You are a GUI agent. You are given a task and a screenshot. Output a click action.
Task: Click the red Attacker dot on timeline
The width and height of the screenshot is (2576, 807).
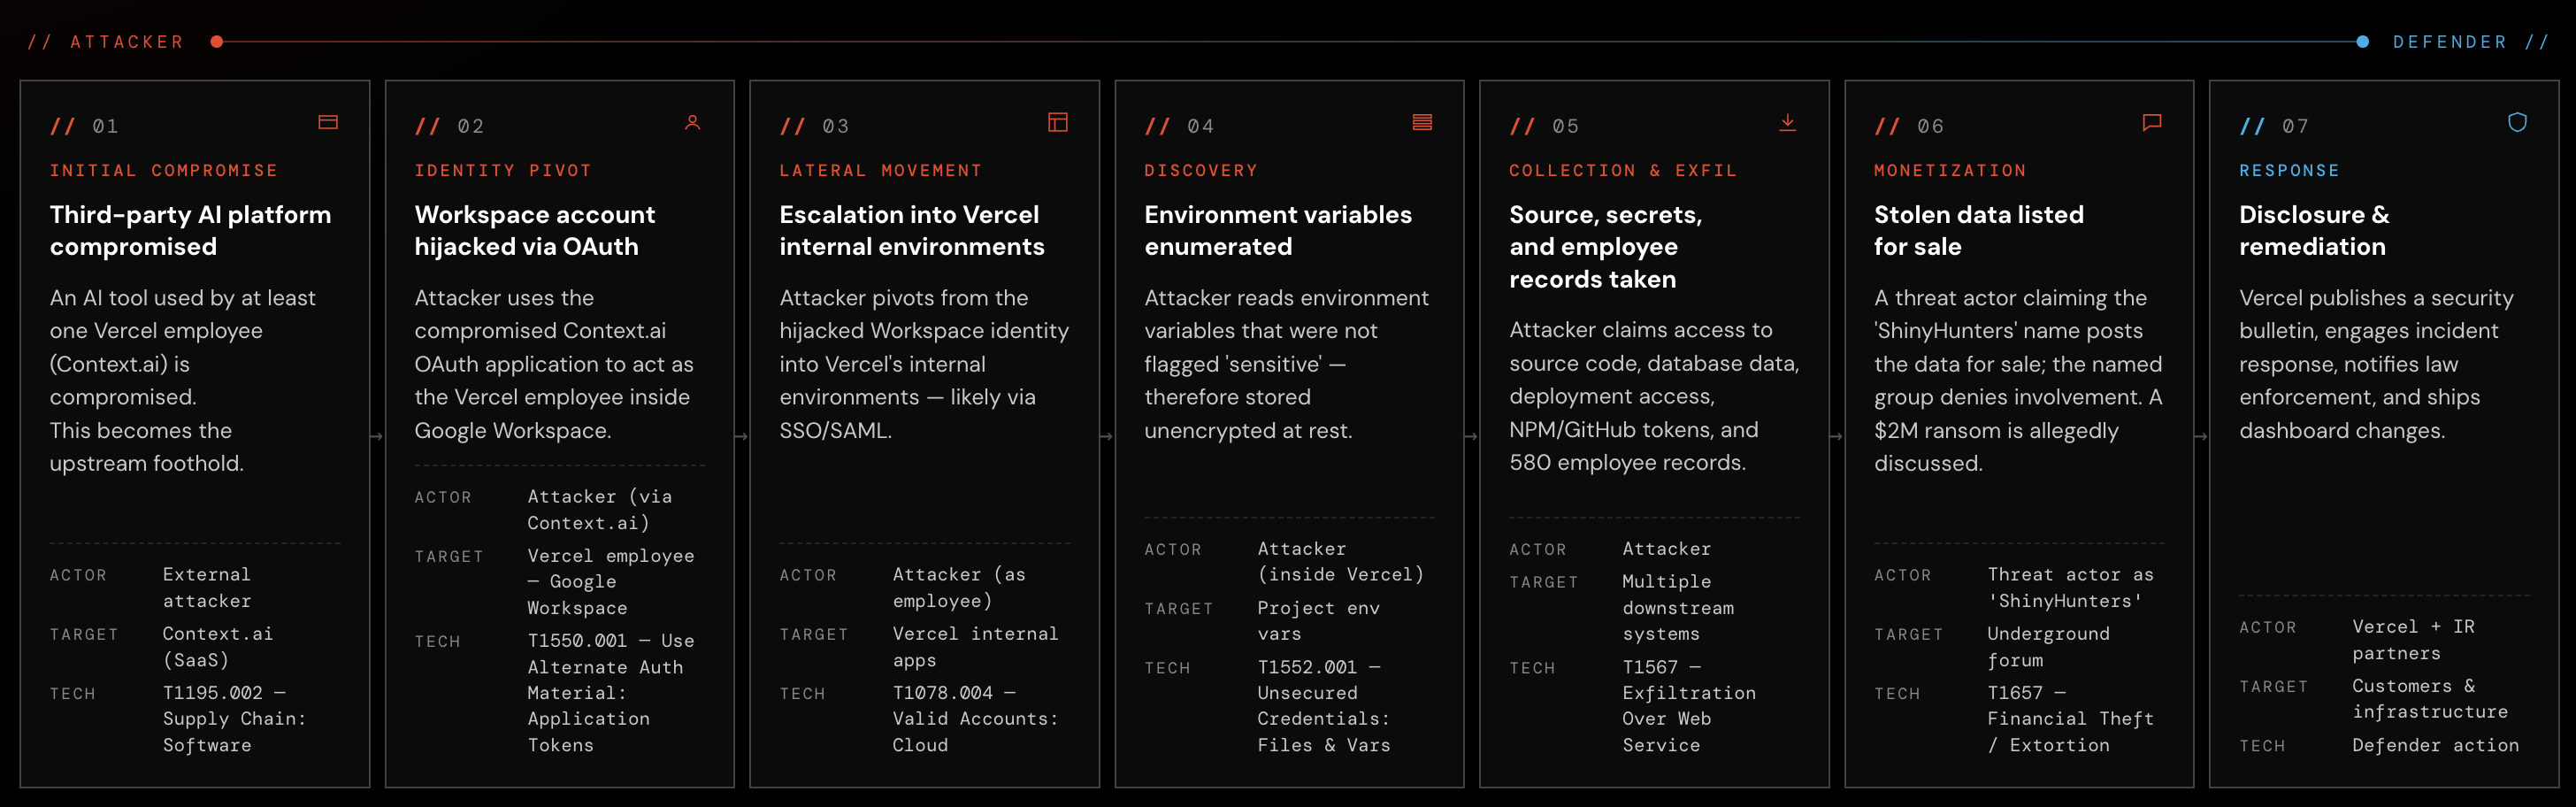(217, 41)
